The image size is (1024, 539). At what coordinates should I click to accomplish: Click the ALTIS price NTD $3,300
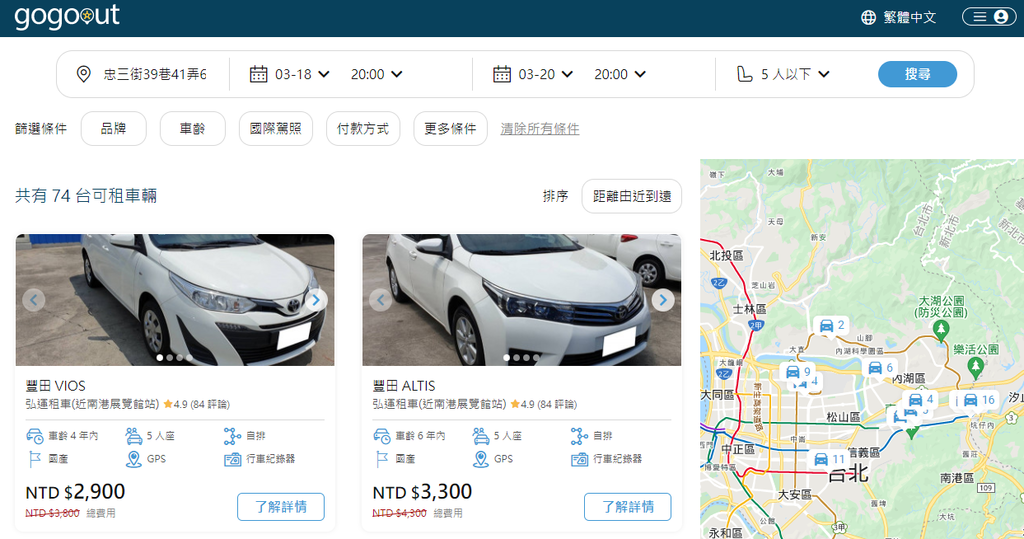(422, 492)
